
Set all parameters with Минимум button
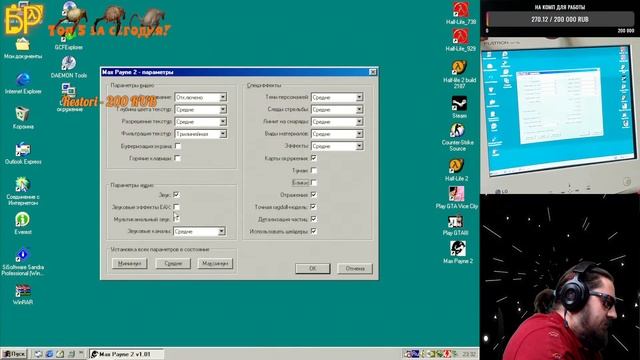tap(129, 263)
